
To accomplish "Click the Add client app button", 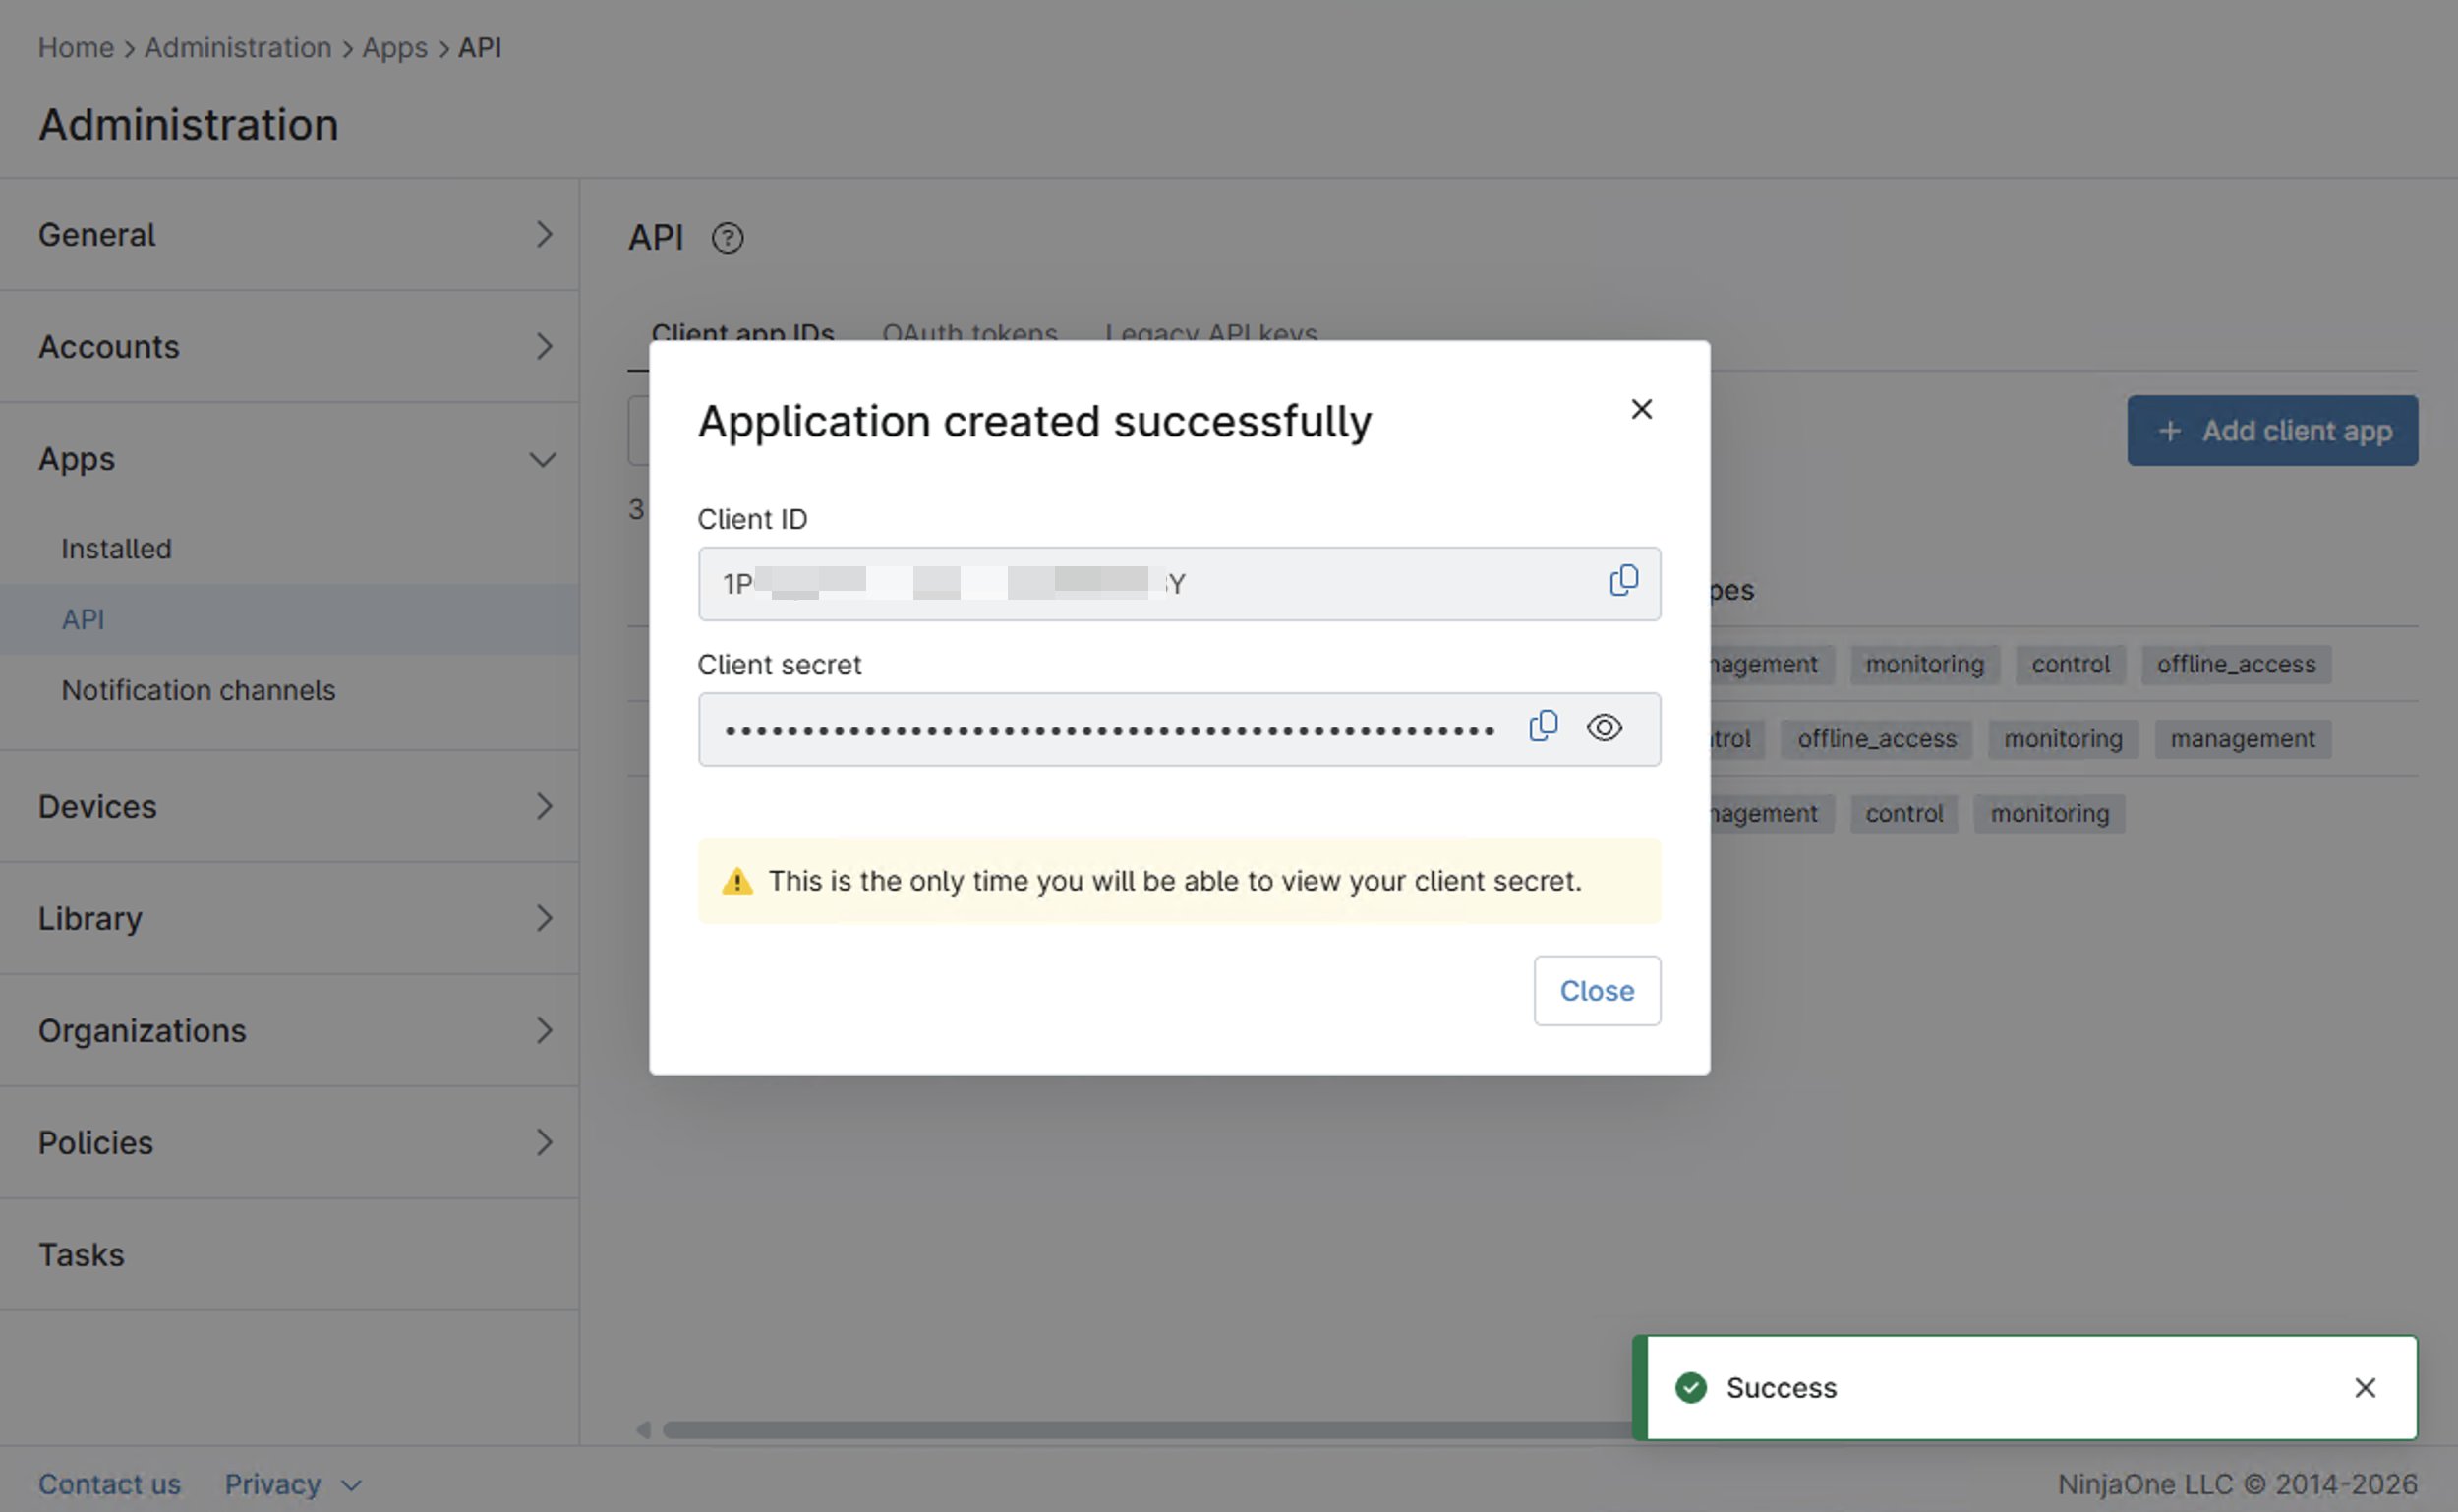I will click(x=2272, y=431).
